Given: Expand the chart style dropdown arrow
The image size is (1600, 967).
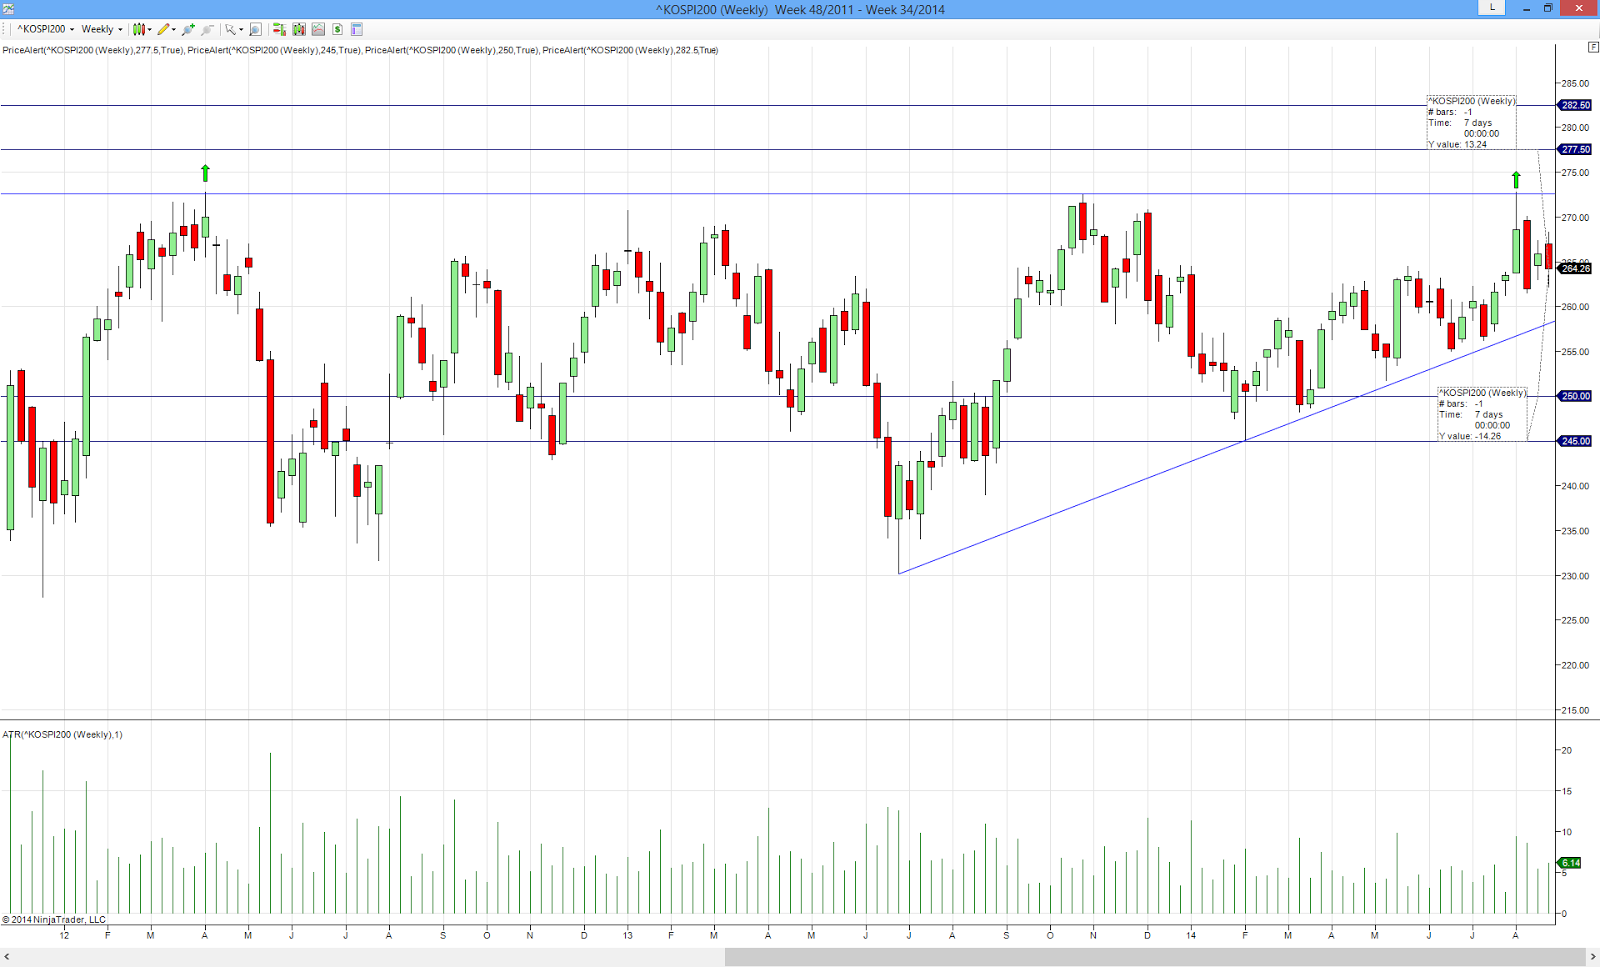Looking at the screenshot, I should point(150,29).
